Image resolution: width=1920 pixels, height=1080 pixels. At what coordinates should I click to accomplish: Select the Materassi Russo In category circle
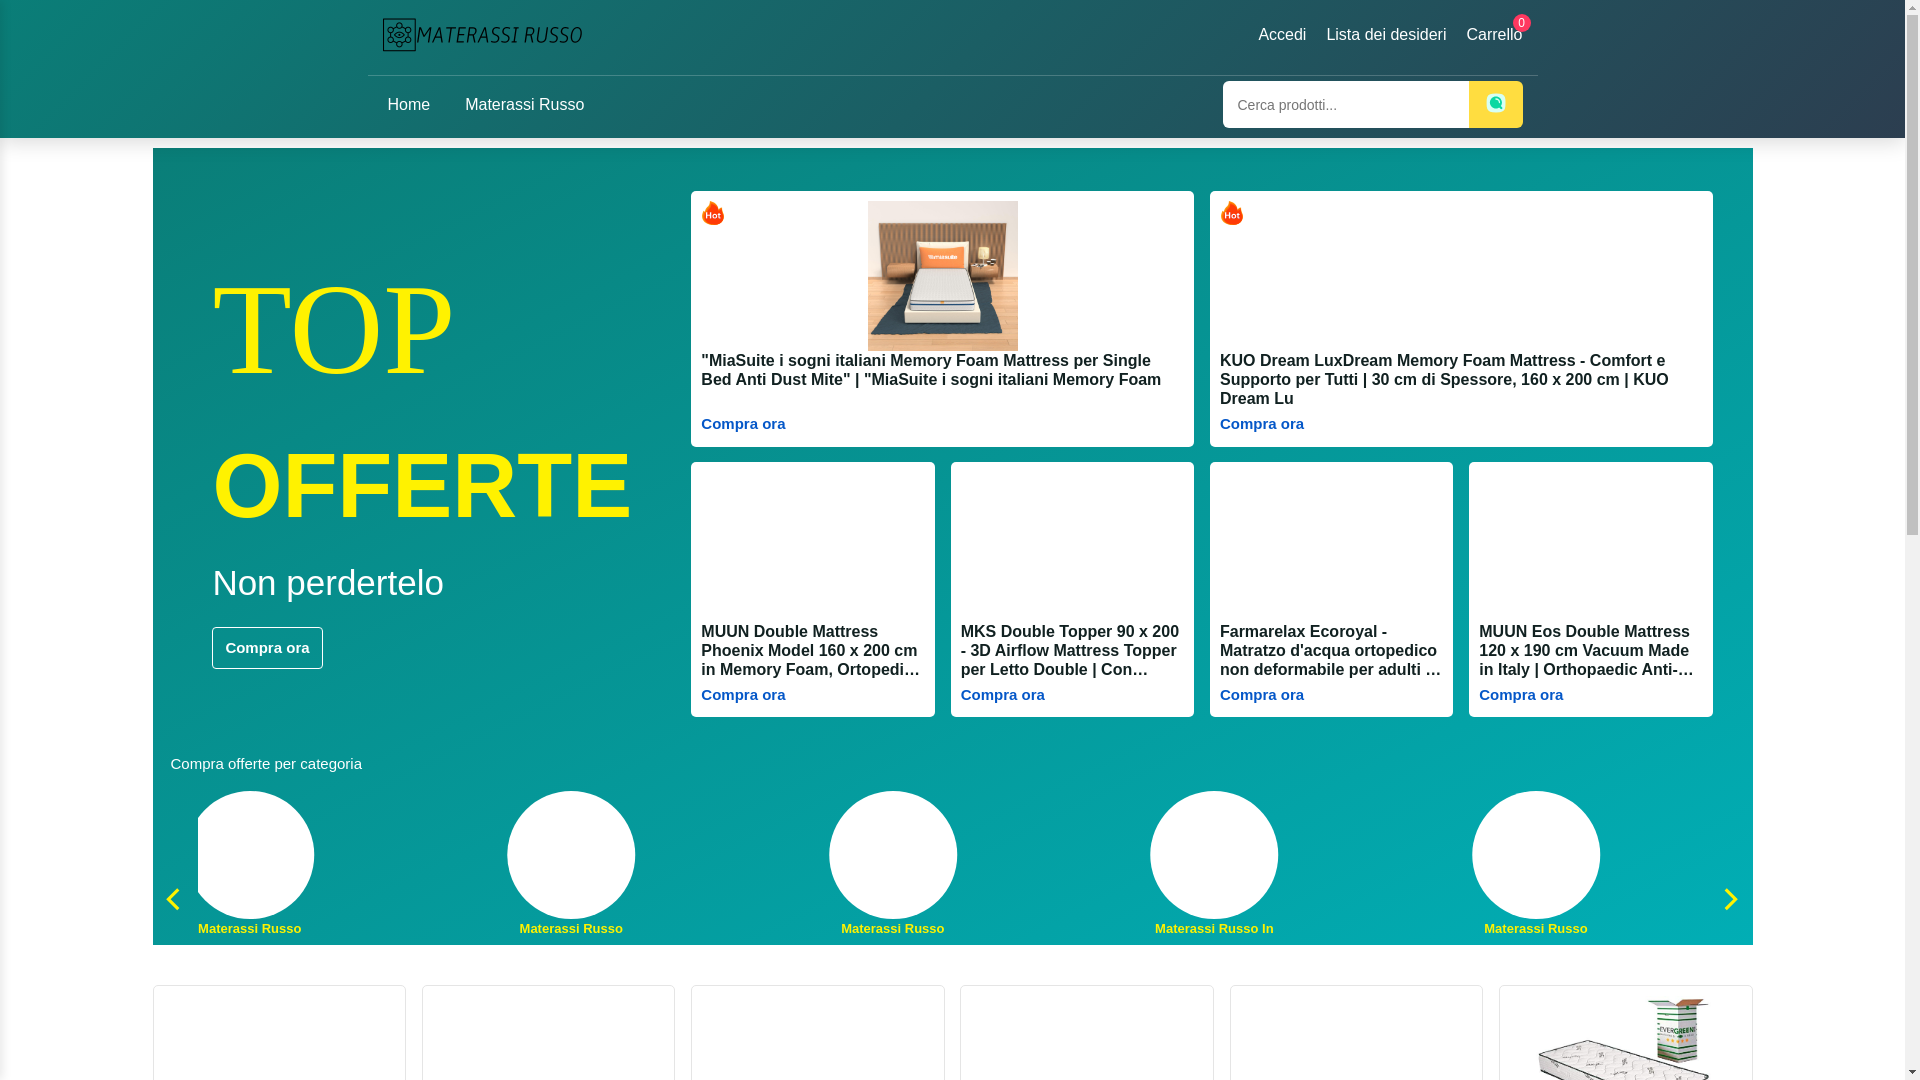pyautogui.click(x=1214, y=855)
